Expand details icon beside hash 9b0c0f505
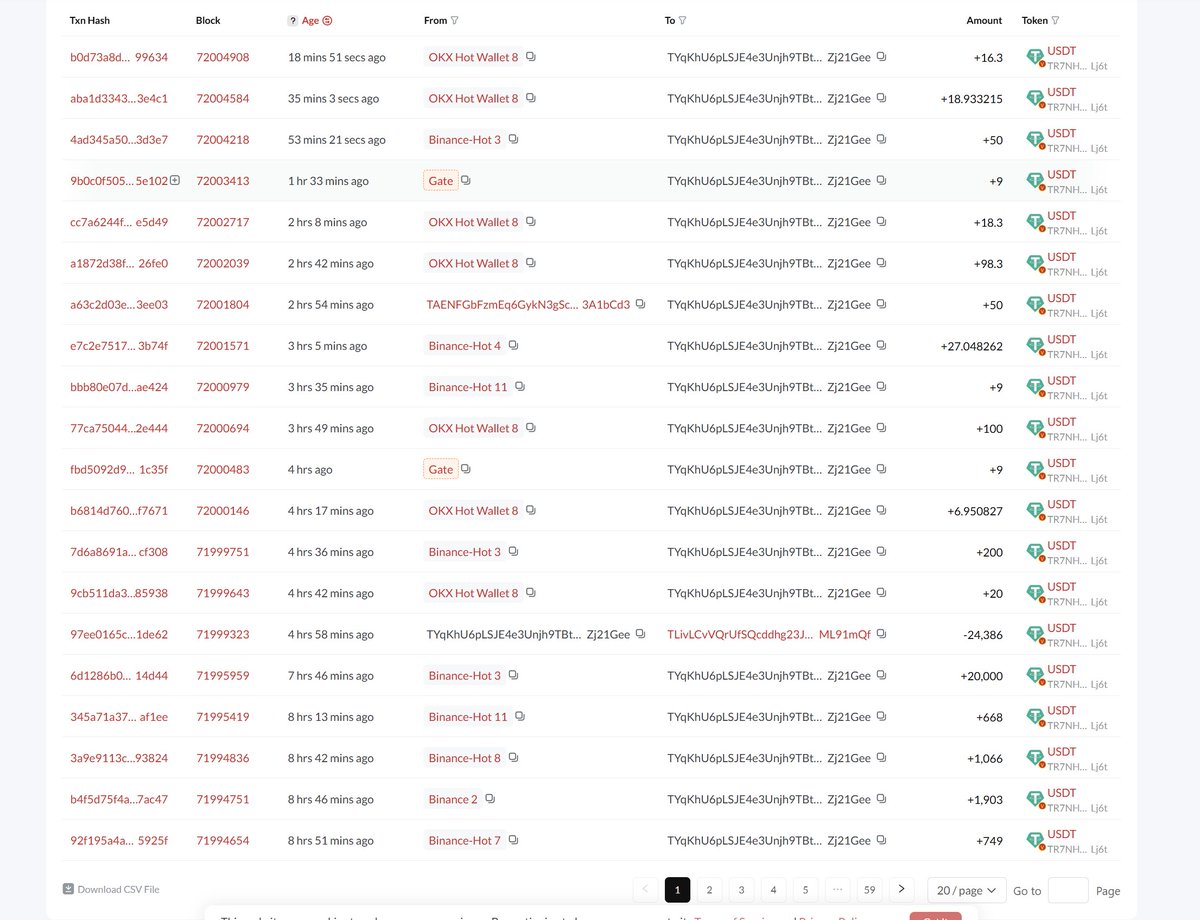This screenshot has height=920, width=1200. coord(175,180)
